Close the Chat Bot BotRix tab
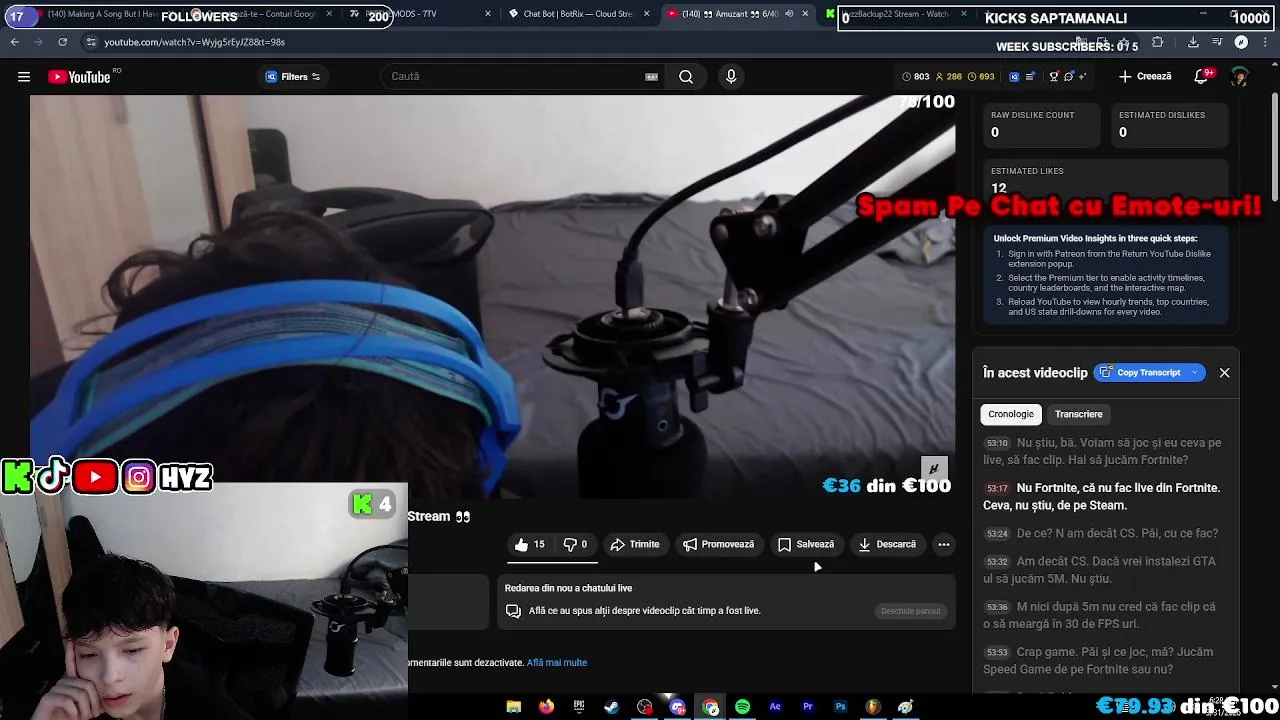Screen dimensions: 1280x720 click(x=647, y=14)
